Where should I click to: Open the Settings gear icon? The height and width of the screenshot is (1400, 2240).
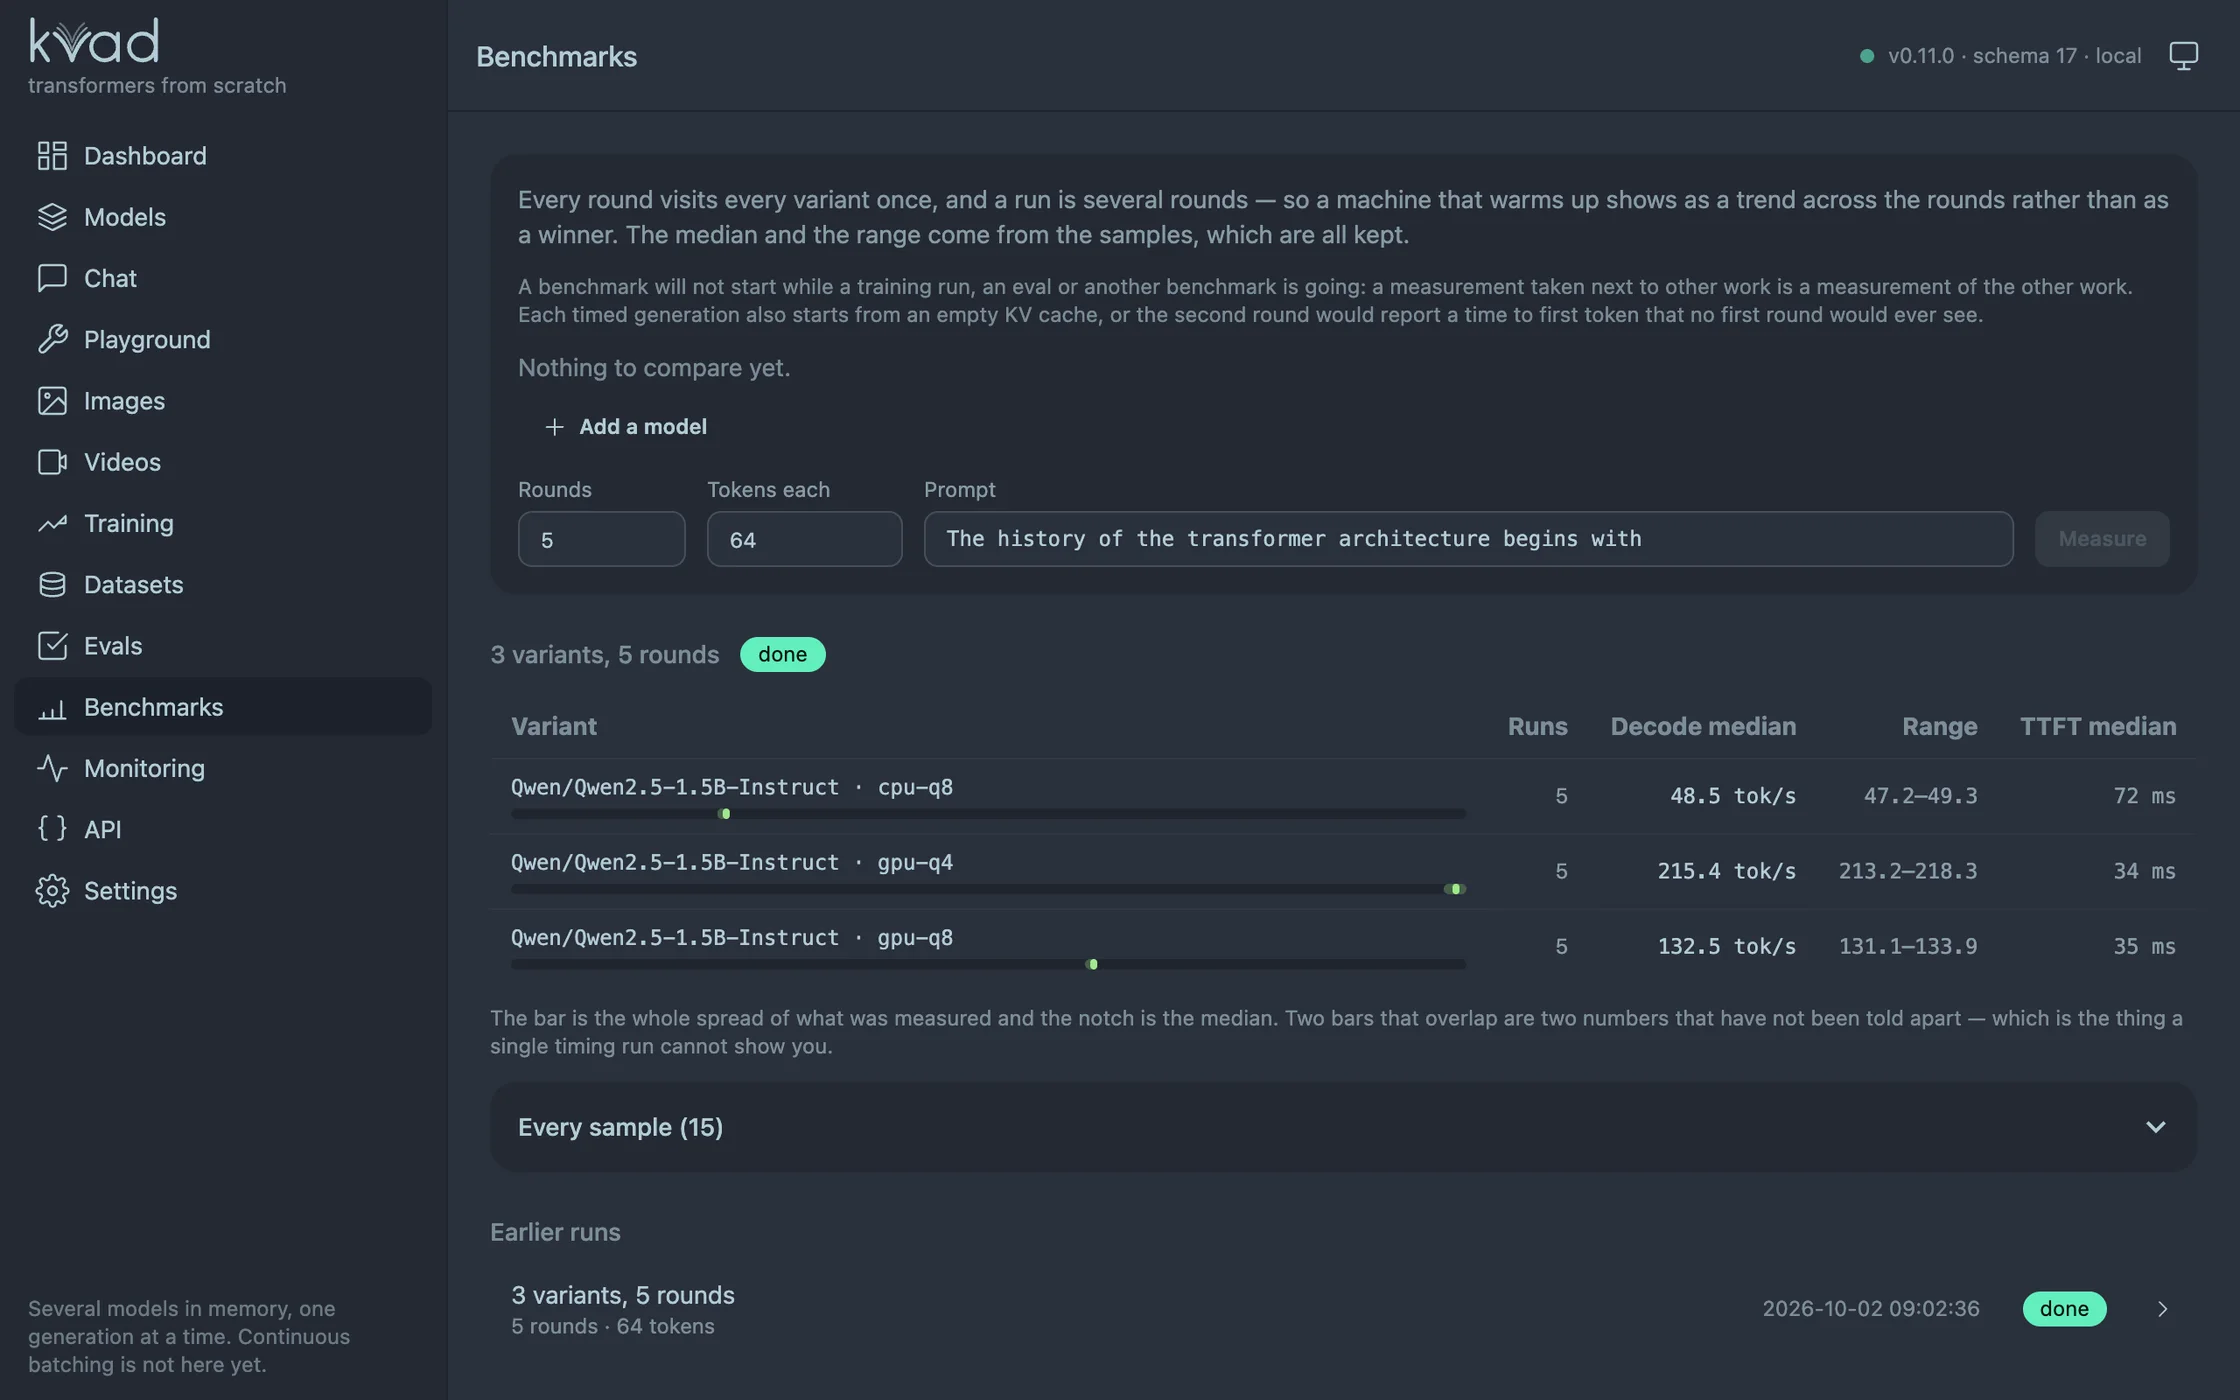(x=52, y=891)
